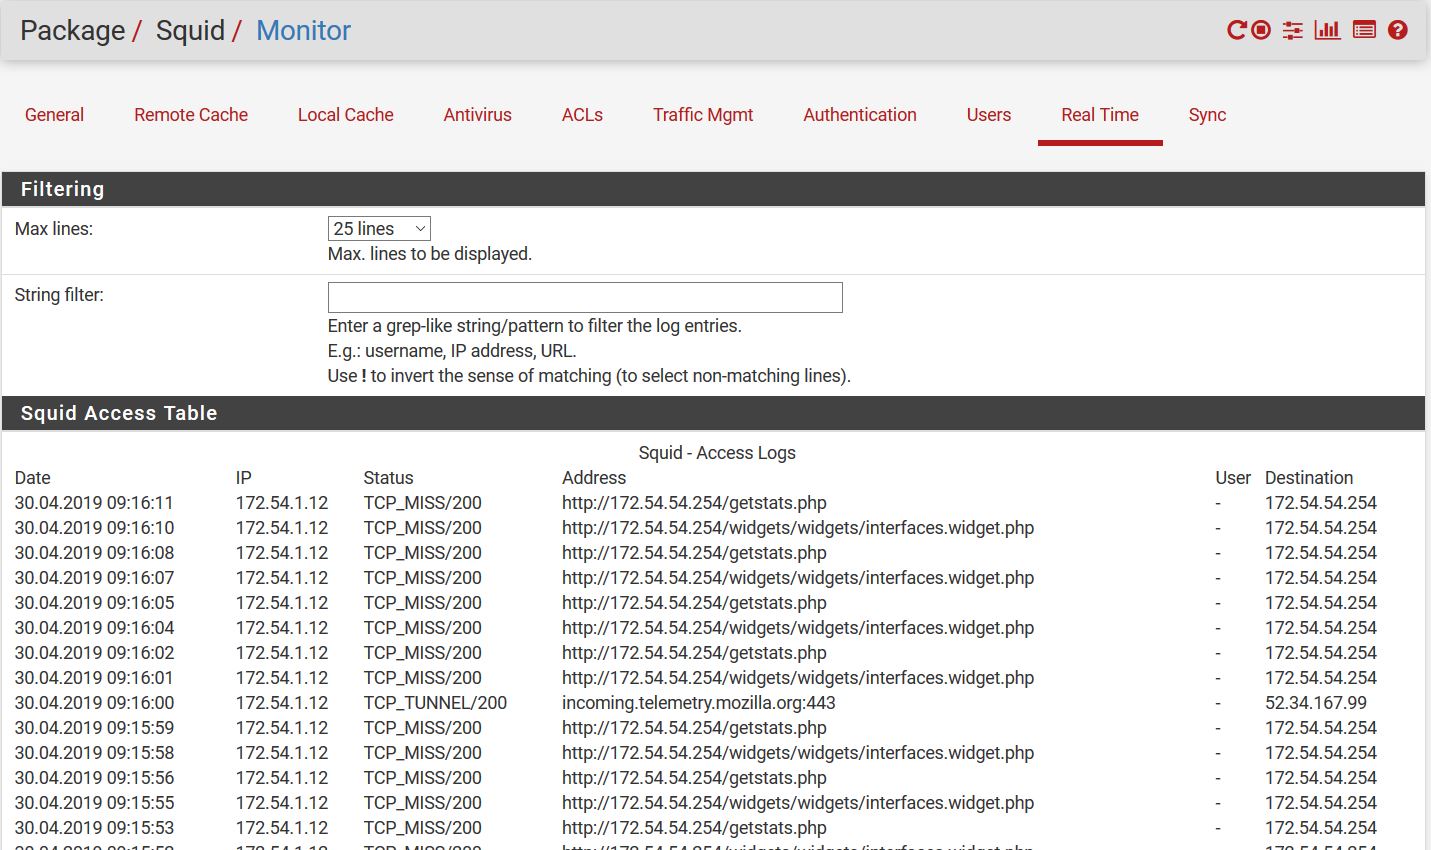
Task: Restart the Squid service via the circular arrow icon
Action: click(1237, 30)
